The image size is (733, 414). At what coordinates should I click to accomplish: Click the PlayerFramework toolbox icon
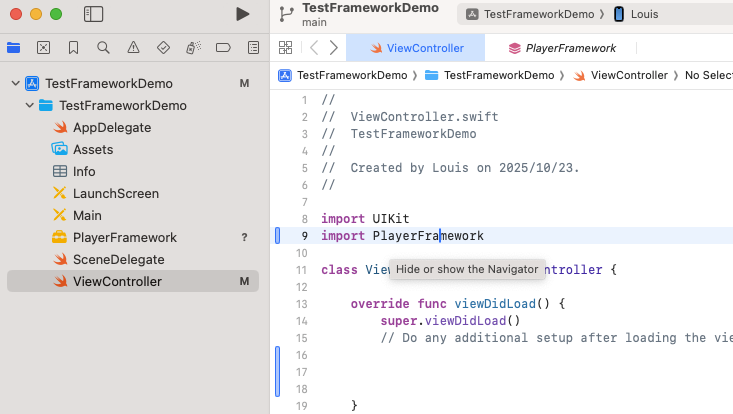click(x=59, y=237)
